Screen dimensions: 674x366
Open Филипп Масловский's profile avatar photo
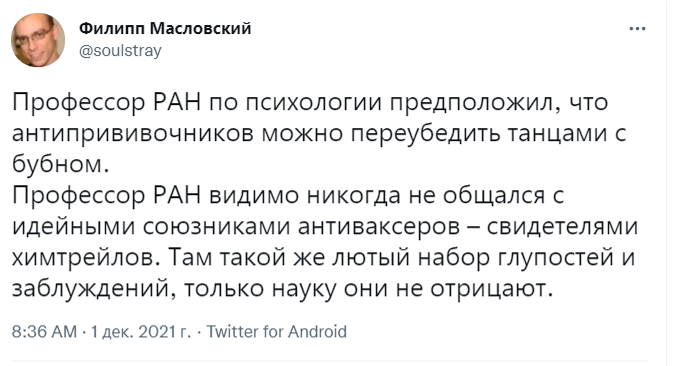pos(38,40)
